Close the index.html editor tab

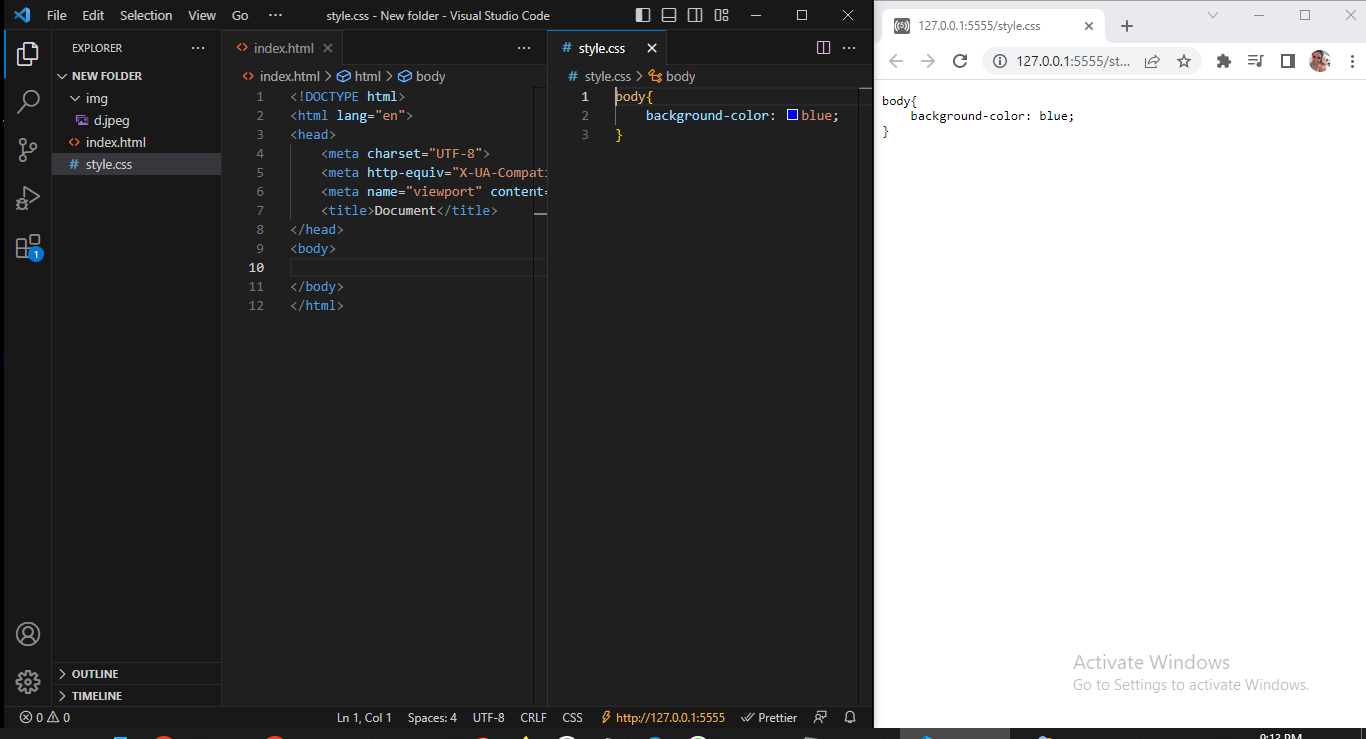click(x=328, y=48)
